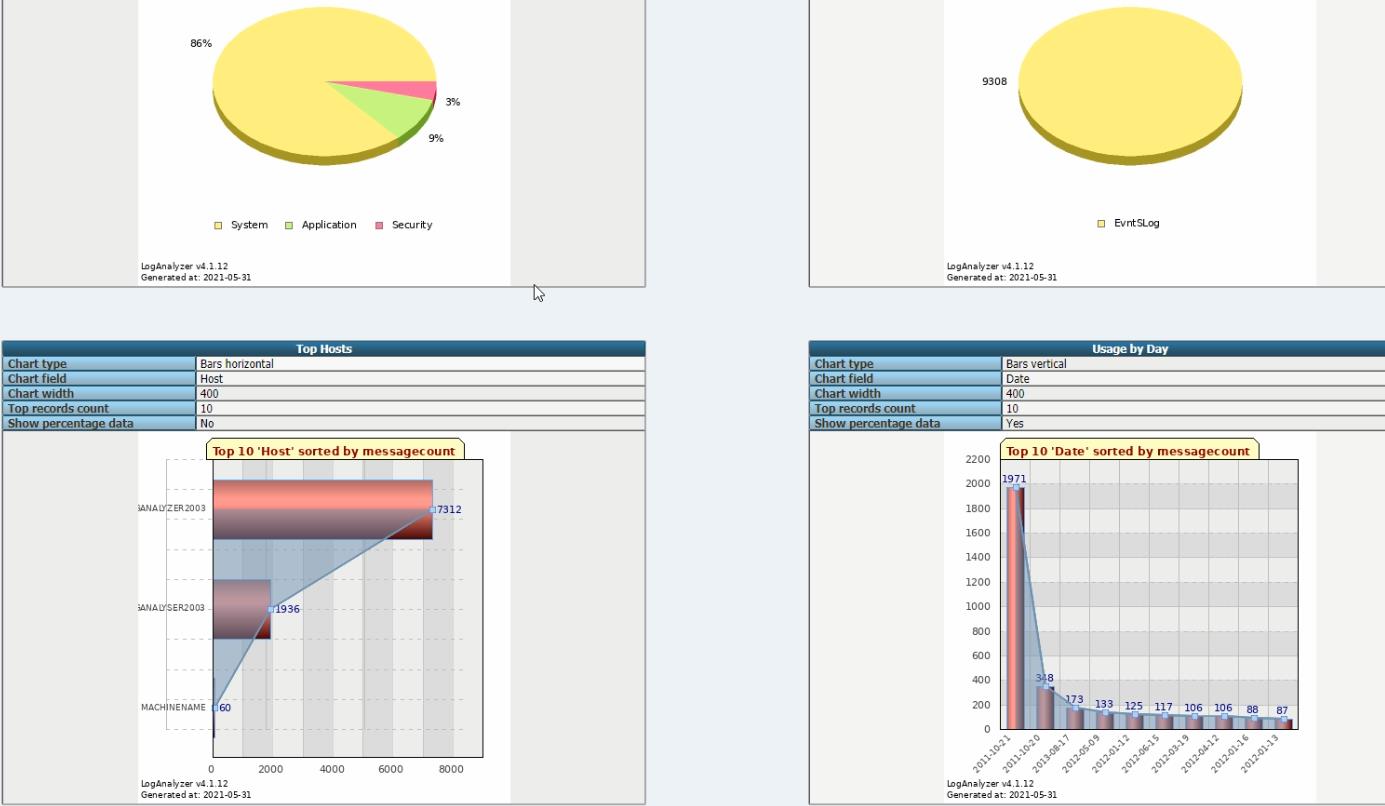Click the 173 value label

[x=1074, y=700]
